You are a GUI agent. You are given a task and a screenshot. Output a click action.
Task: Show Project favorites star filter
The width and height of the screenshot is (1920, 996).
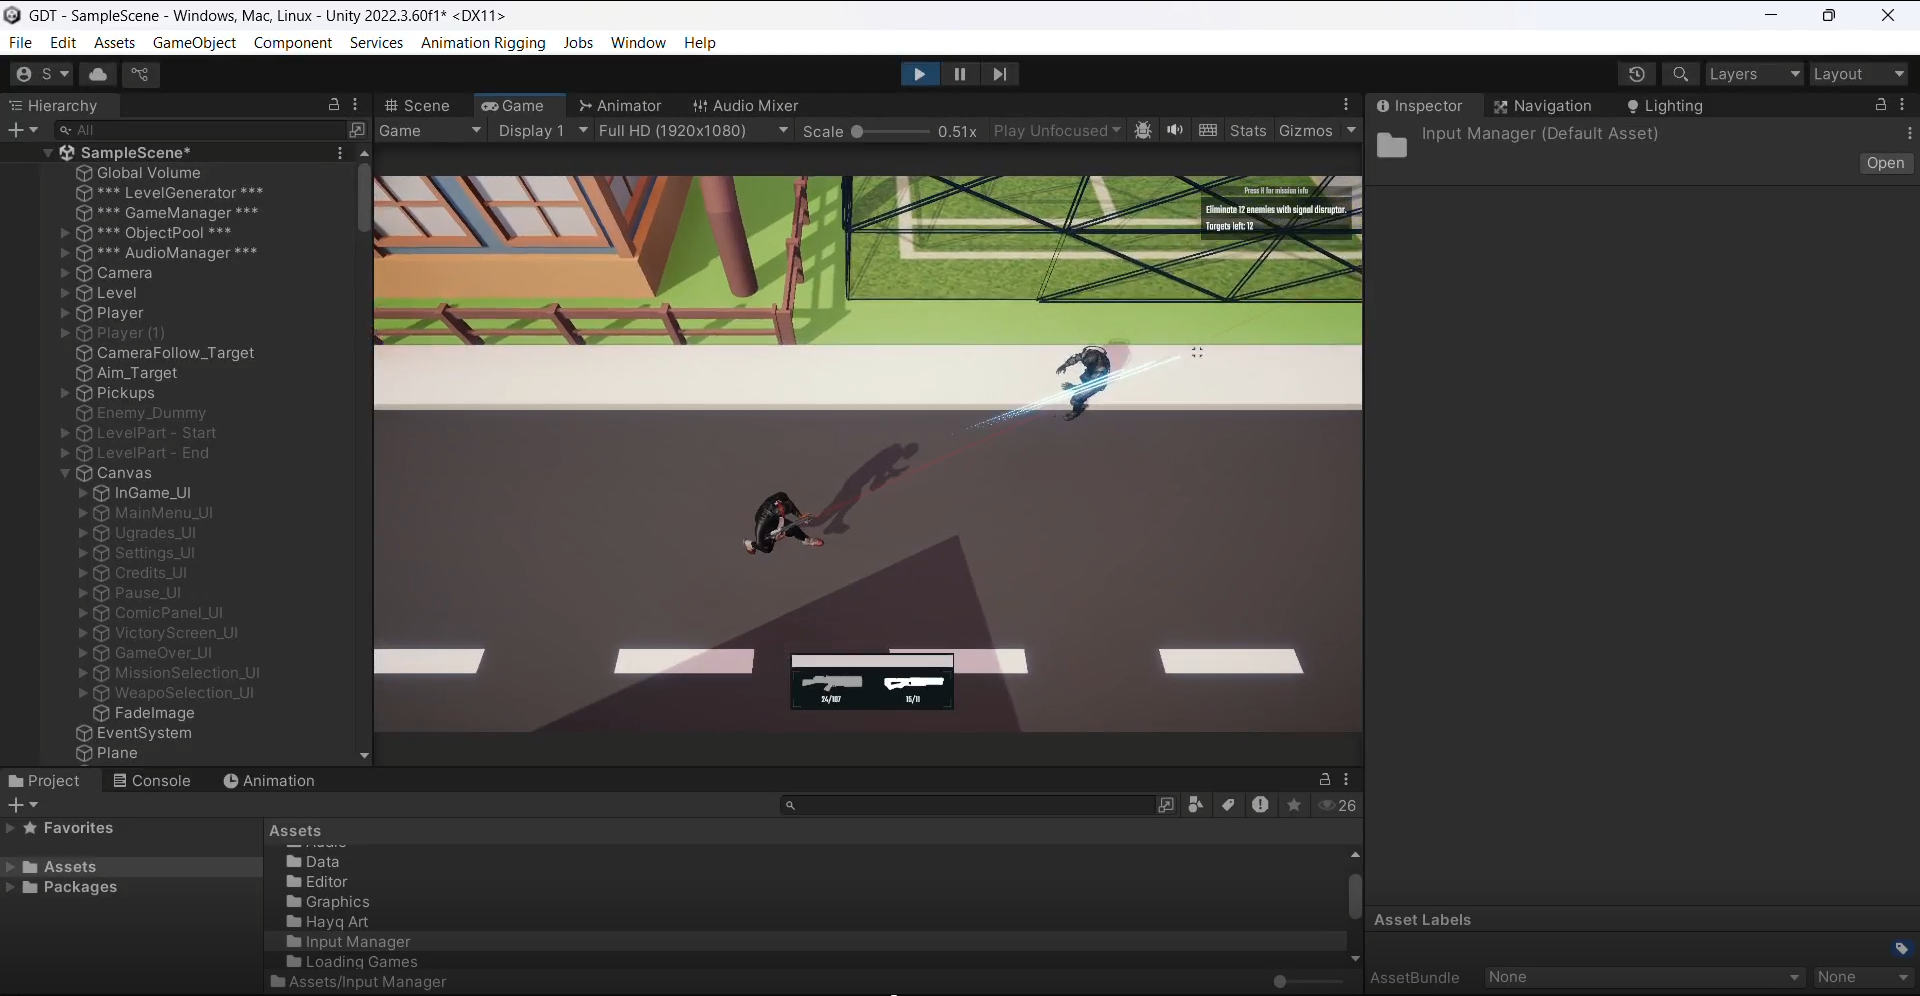1294,805
